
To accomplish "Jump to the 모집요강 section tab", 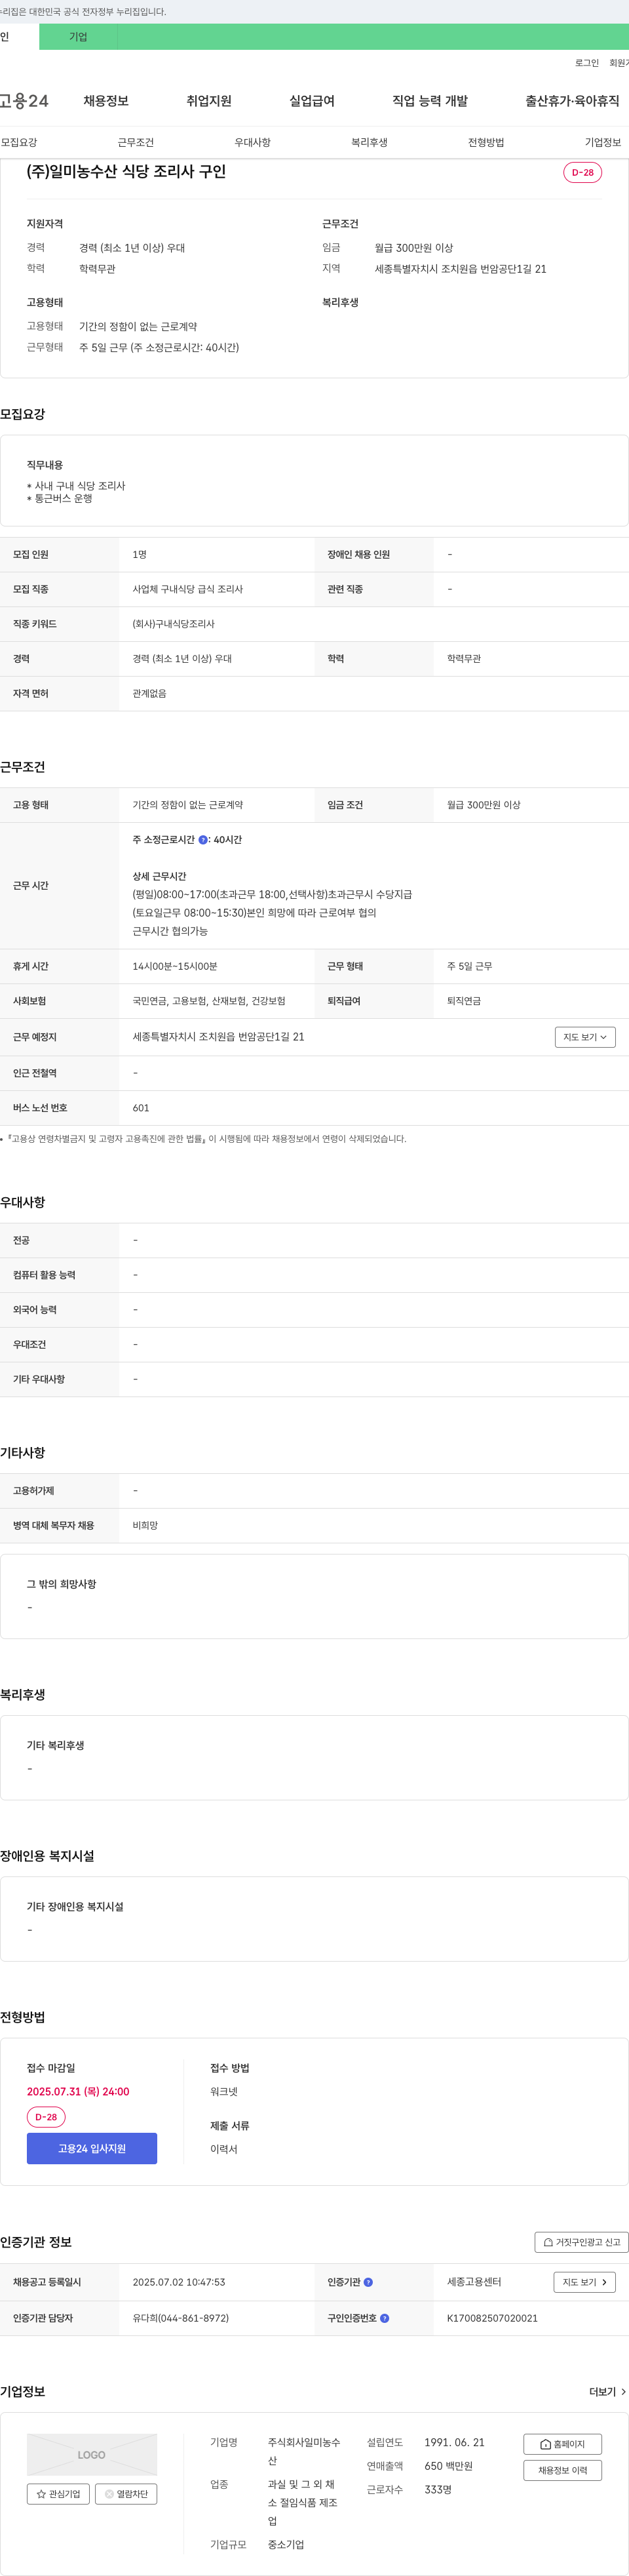I will tap(19, 143).
